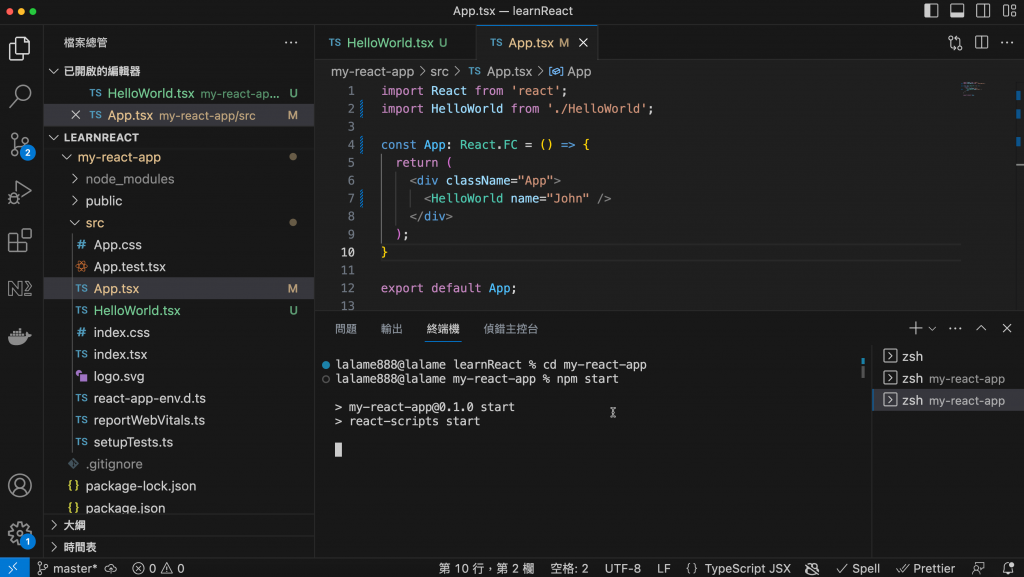Open terminal launch profile dropdown arrow
This screenshot has height=577, width=1024.
pyautogui.click(x=932, y=329)
